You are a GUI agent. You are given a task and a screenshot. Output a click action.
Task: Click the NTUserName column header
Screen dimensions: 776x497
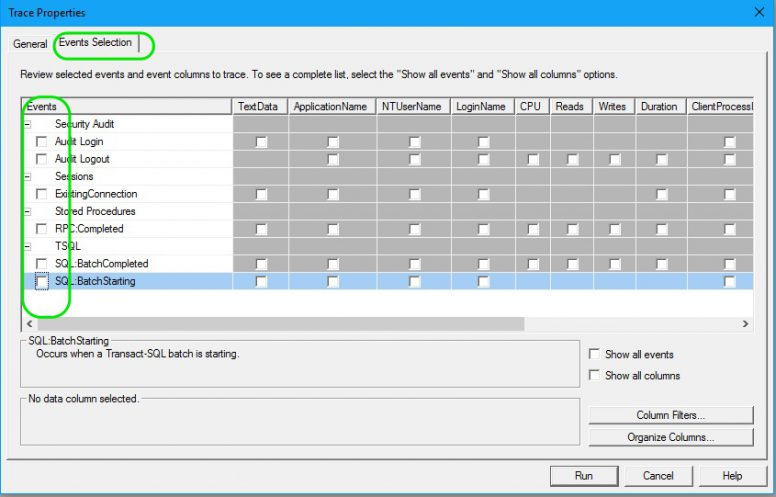pyautogui.click(x=414, y=106)
